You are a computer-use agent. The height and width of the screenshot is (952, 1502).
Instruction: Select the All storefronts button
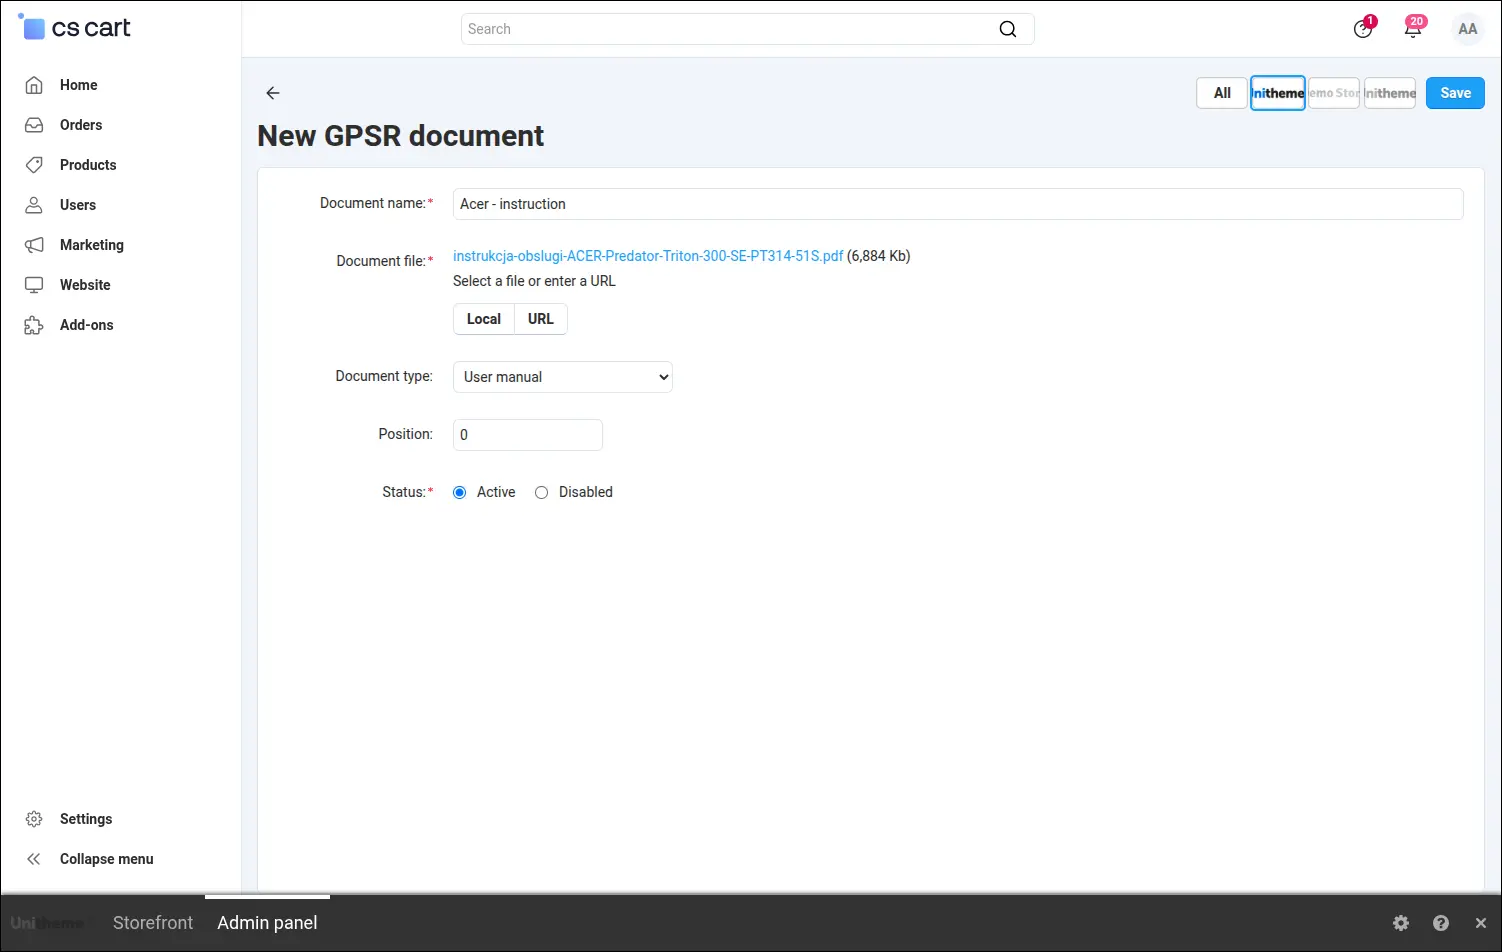pos(1222,93)
